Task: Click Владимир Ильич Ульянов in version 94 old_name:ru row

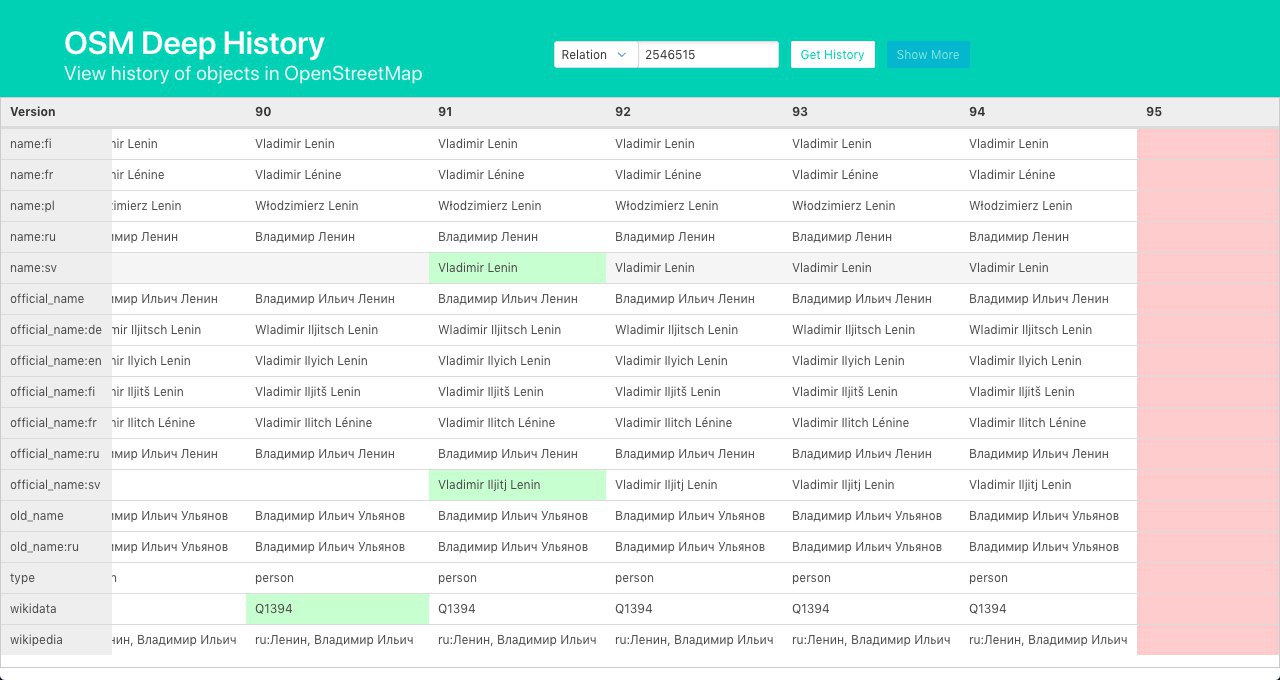Action: [1044, 547]
